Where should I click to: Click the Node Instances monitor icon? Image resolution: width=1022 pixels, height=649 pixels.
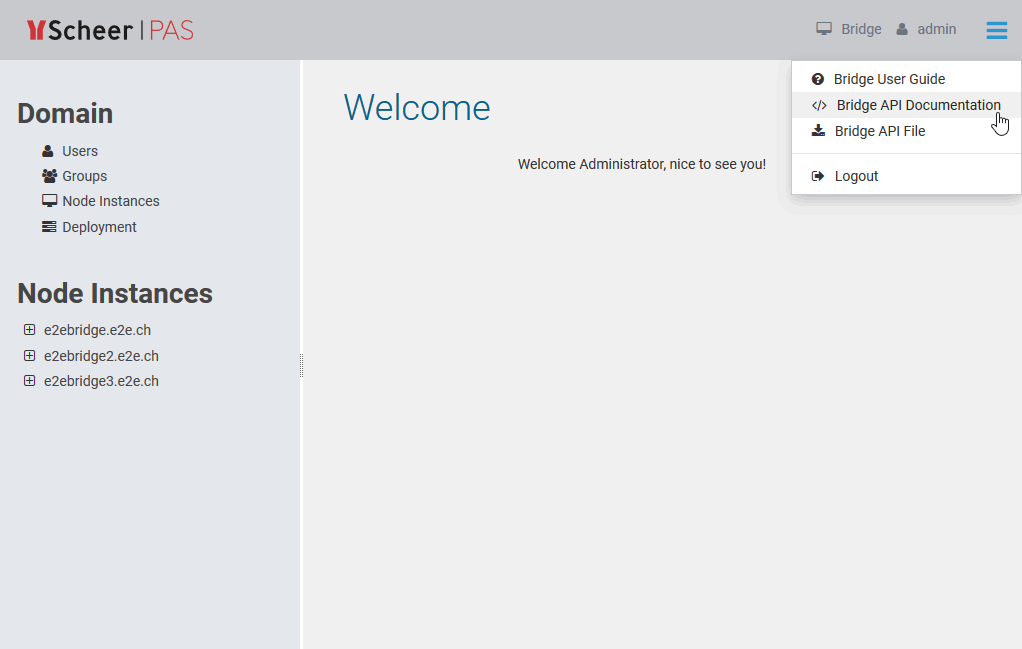point(48,200)
